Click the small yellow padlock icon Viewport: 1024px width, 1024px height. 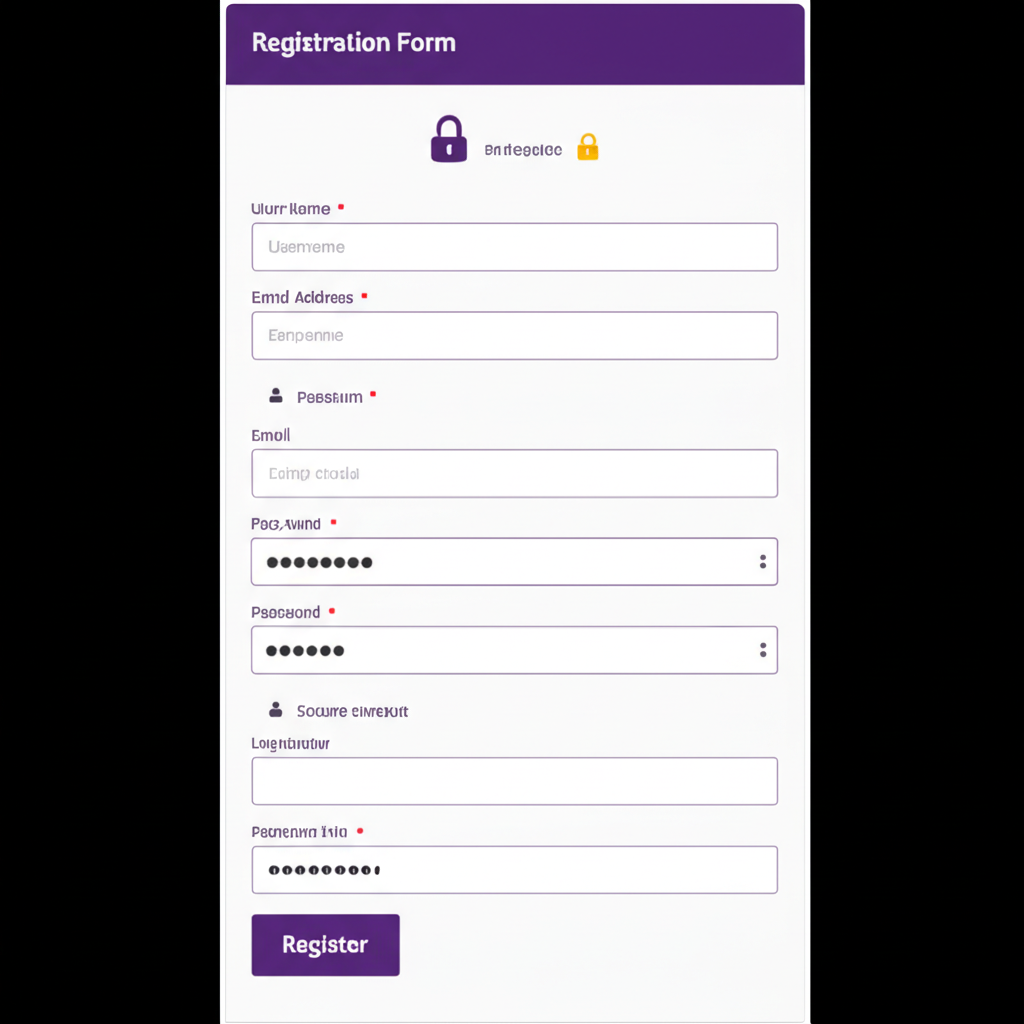click(588, 148)
